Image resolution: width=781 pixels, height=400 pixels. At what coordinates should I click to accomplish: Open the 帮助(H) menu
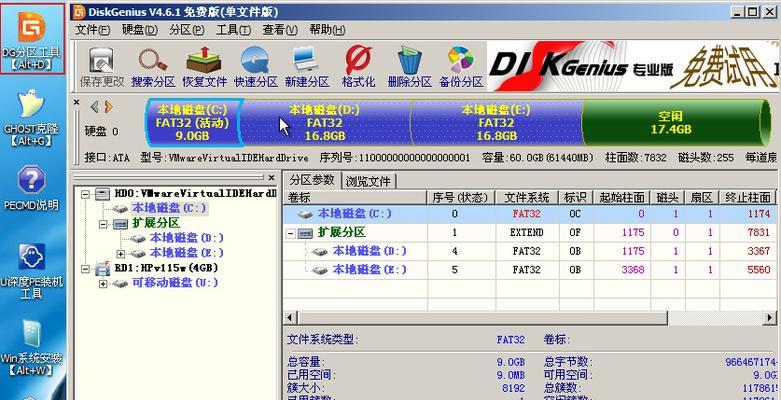coord(327,30)
